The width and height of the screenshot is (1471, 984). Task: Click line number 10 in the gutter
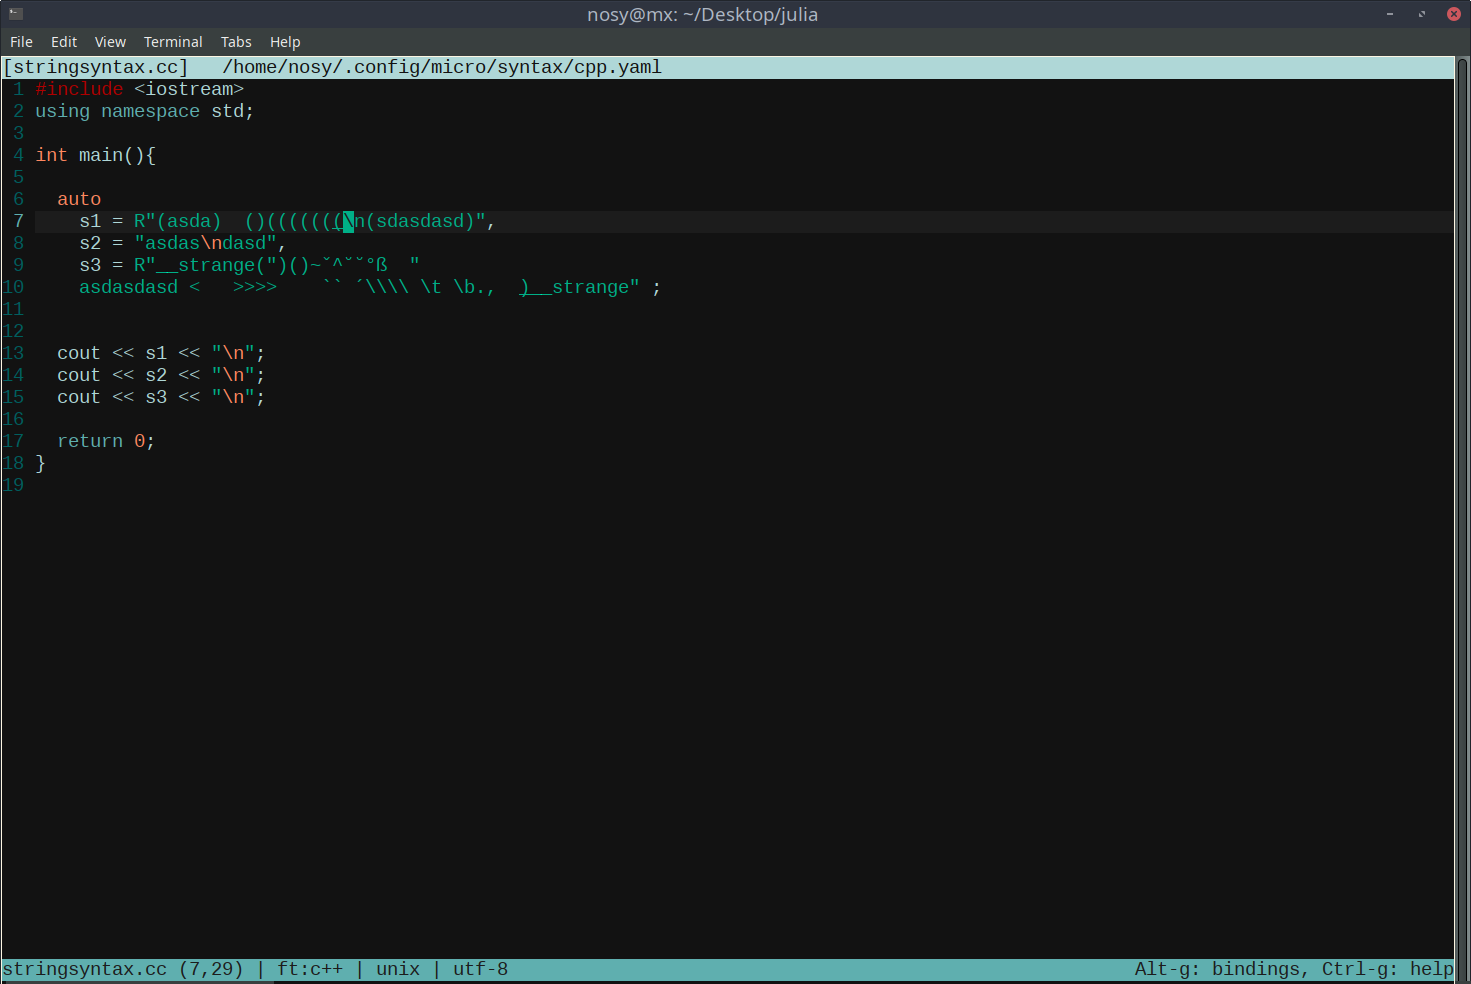click(x=14, y=287)
